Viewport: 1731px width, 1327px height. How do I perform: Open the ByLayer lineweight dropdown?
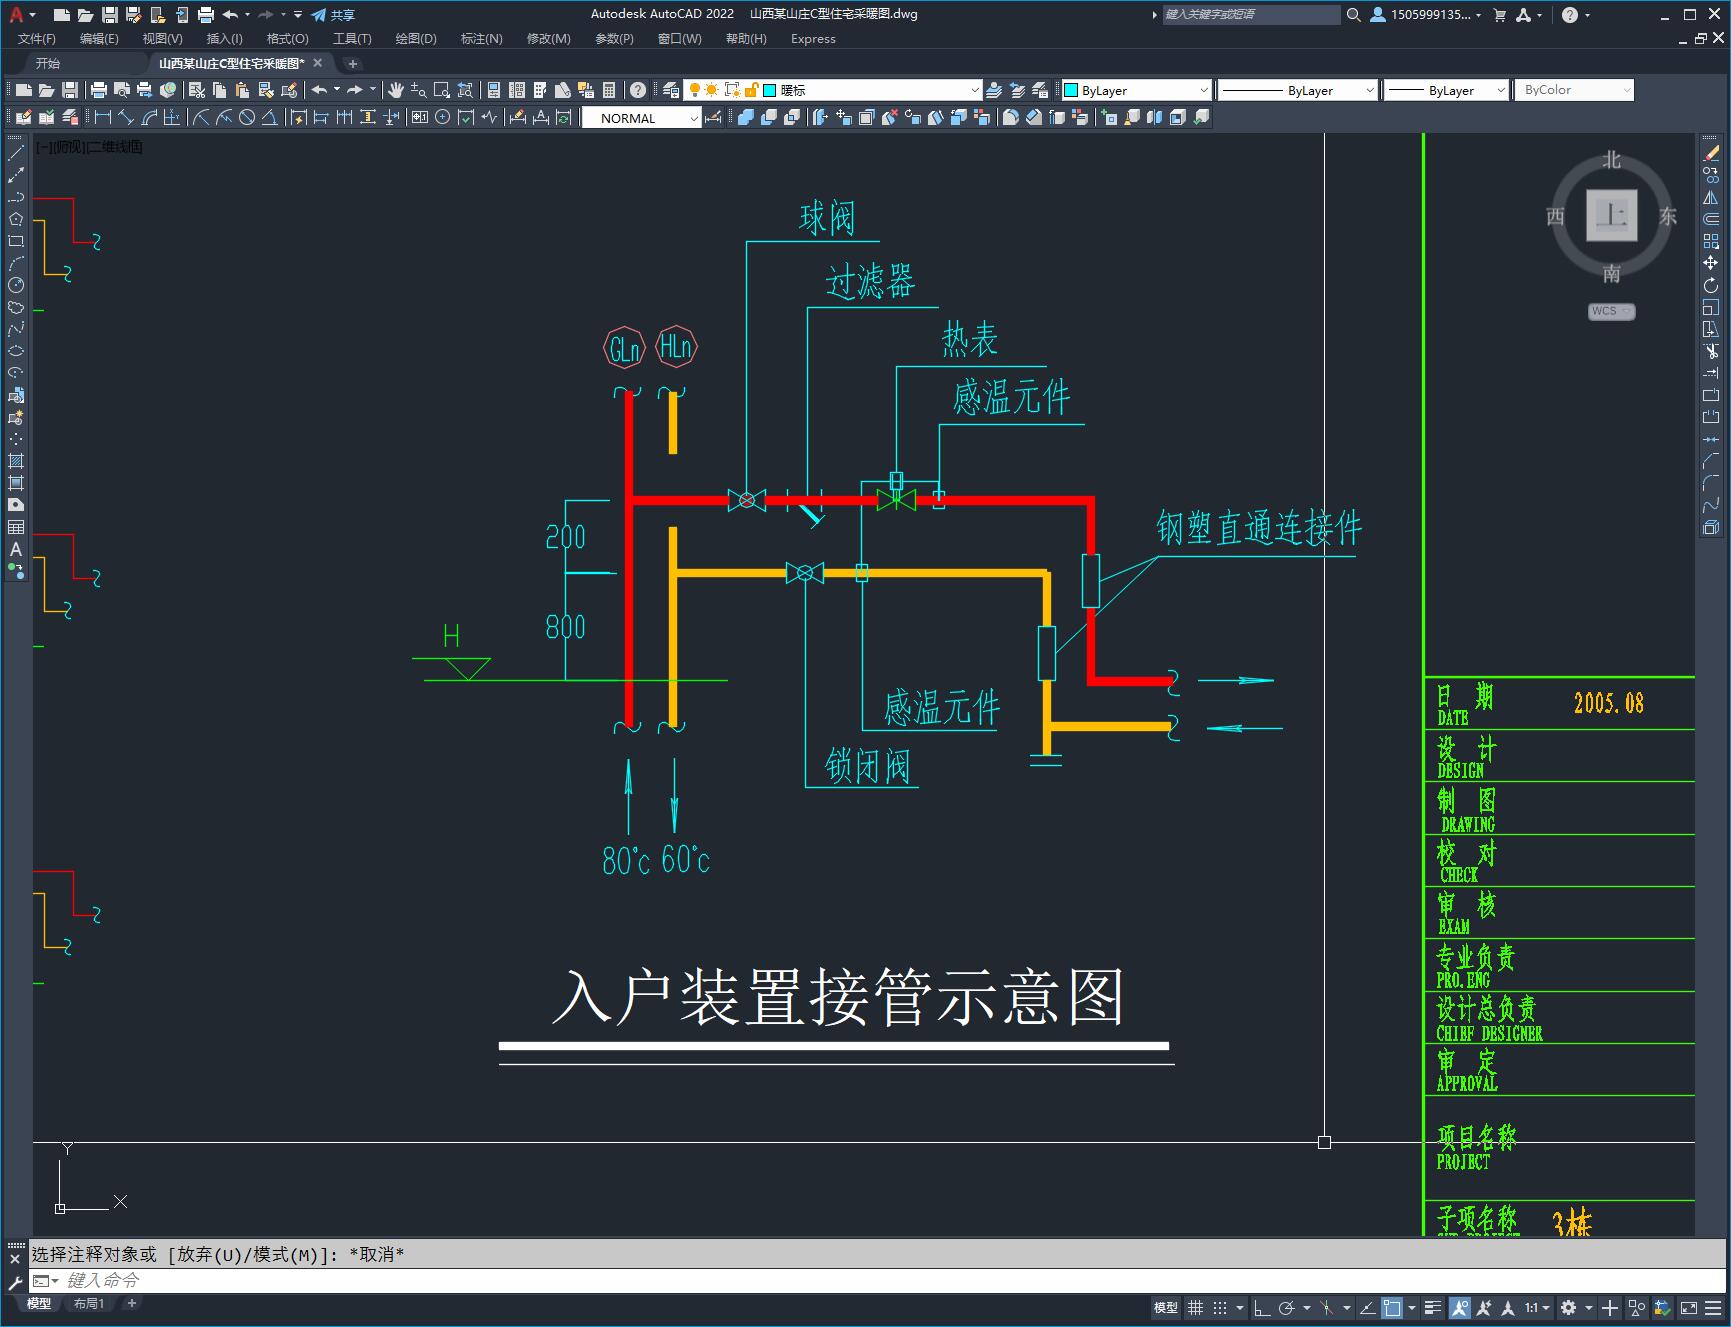1446,90
